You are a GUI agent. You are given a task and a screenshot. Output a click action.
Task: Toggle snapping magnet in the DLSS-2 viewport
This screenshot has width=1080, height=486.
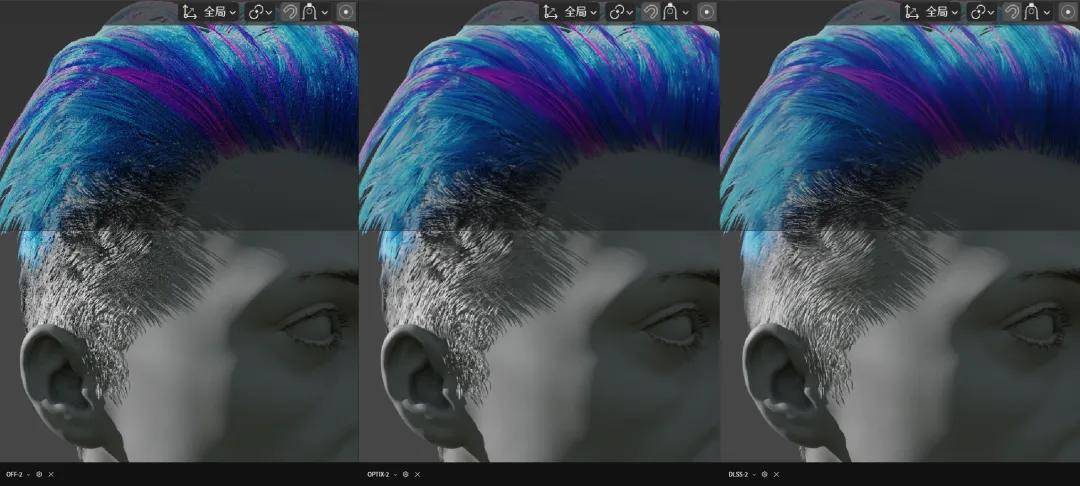(x=1010, y=12)
